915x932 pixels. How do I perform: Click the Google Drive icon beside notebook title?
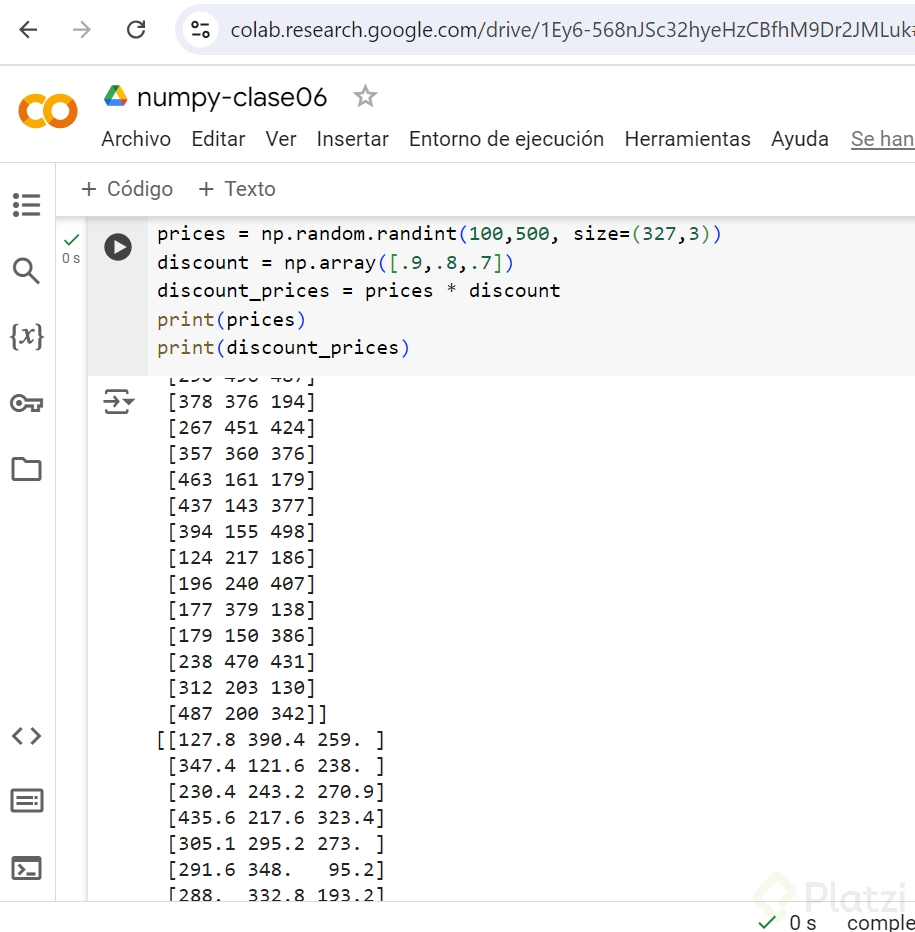pos(115,96)
